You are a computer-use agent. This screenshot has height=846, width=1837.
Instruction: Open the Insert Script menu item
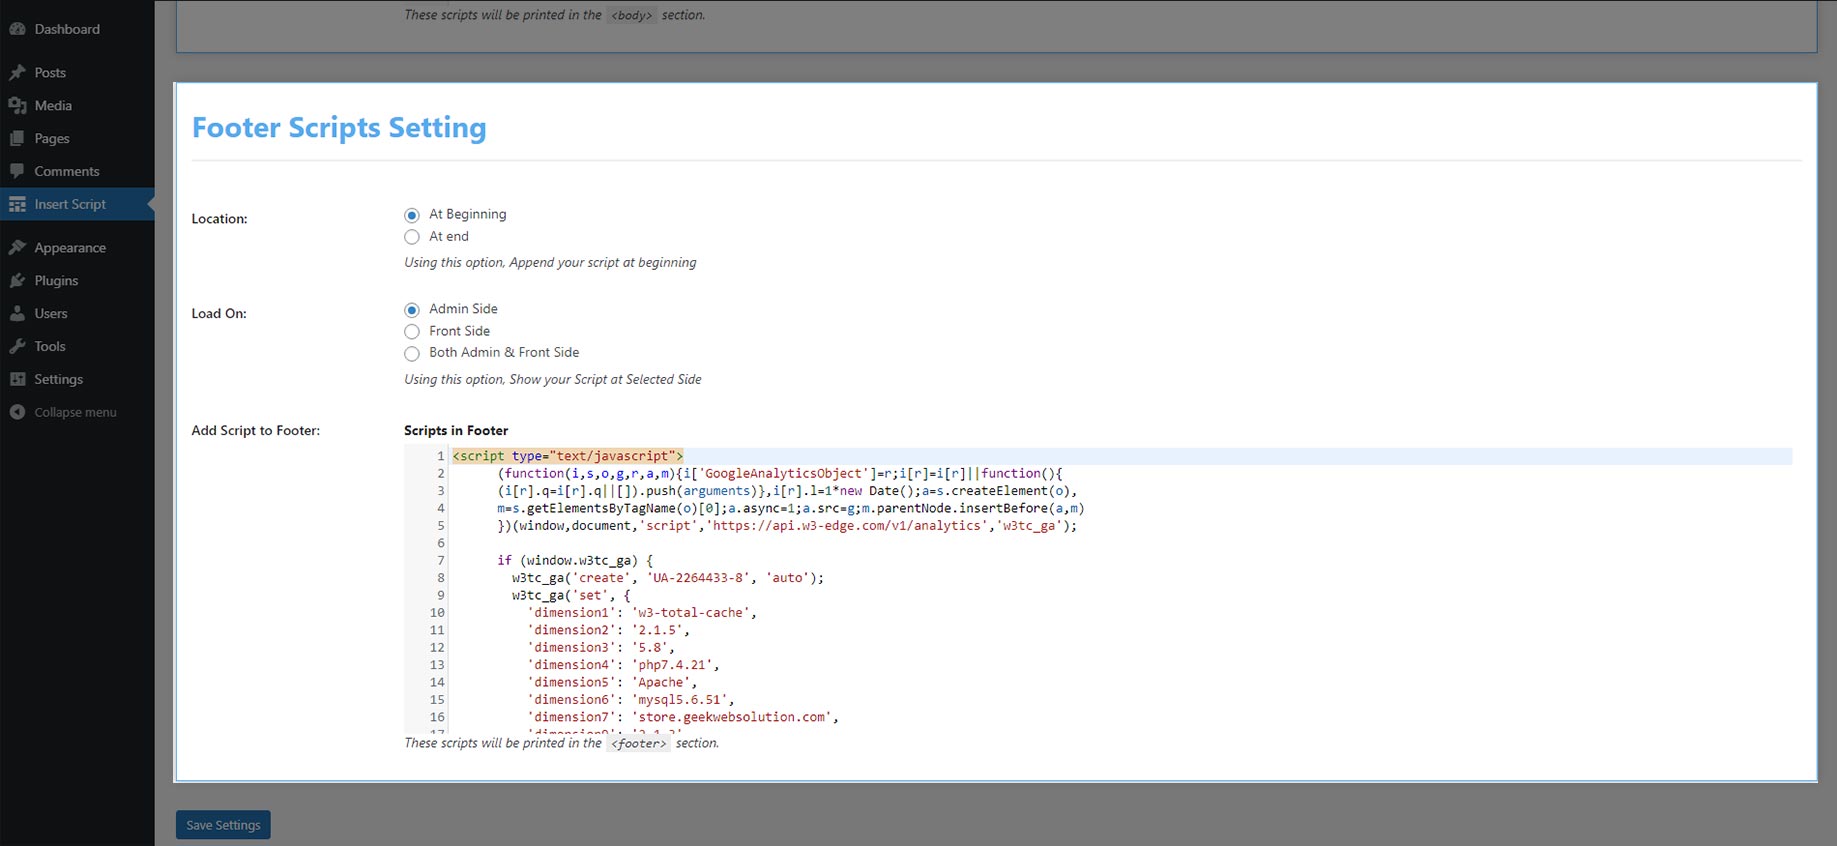tap(77, 204)
